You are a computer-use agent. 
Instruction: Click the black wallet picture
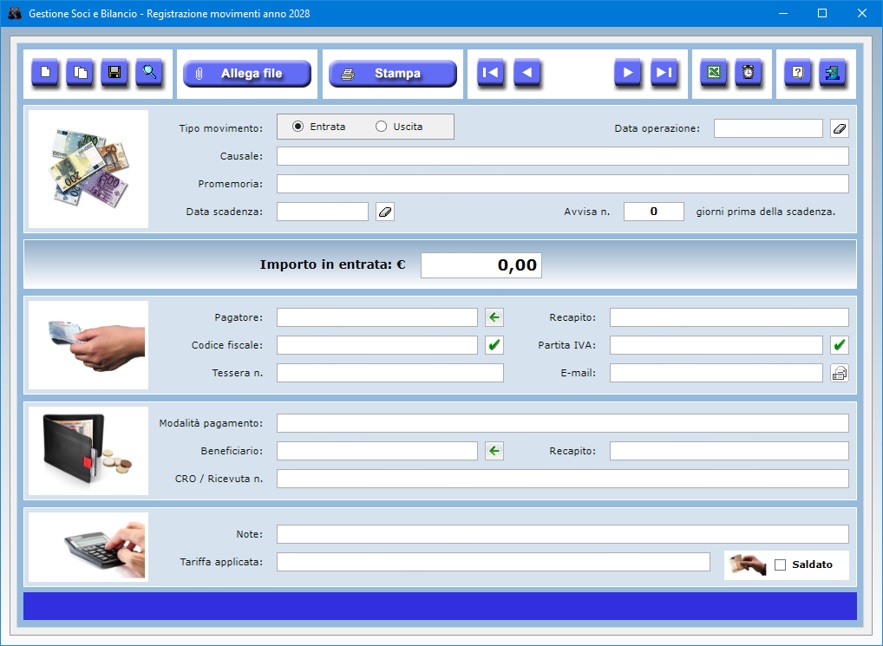pyautogui.click(x=88, y=451)
